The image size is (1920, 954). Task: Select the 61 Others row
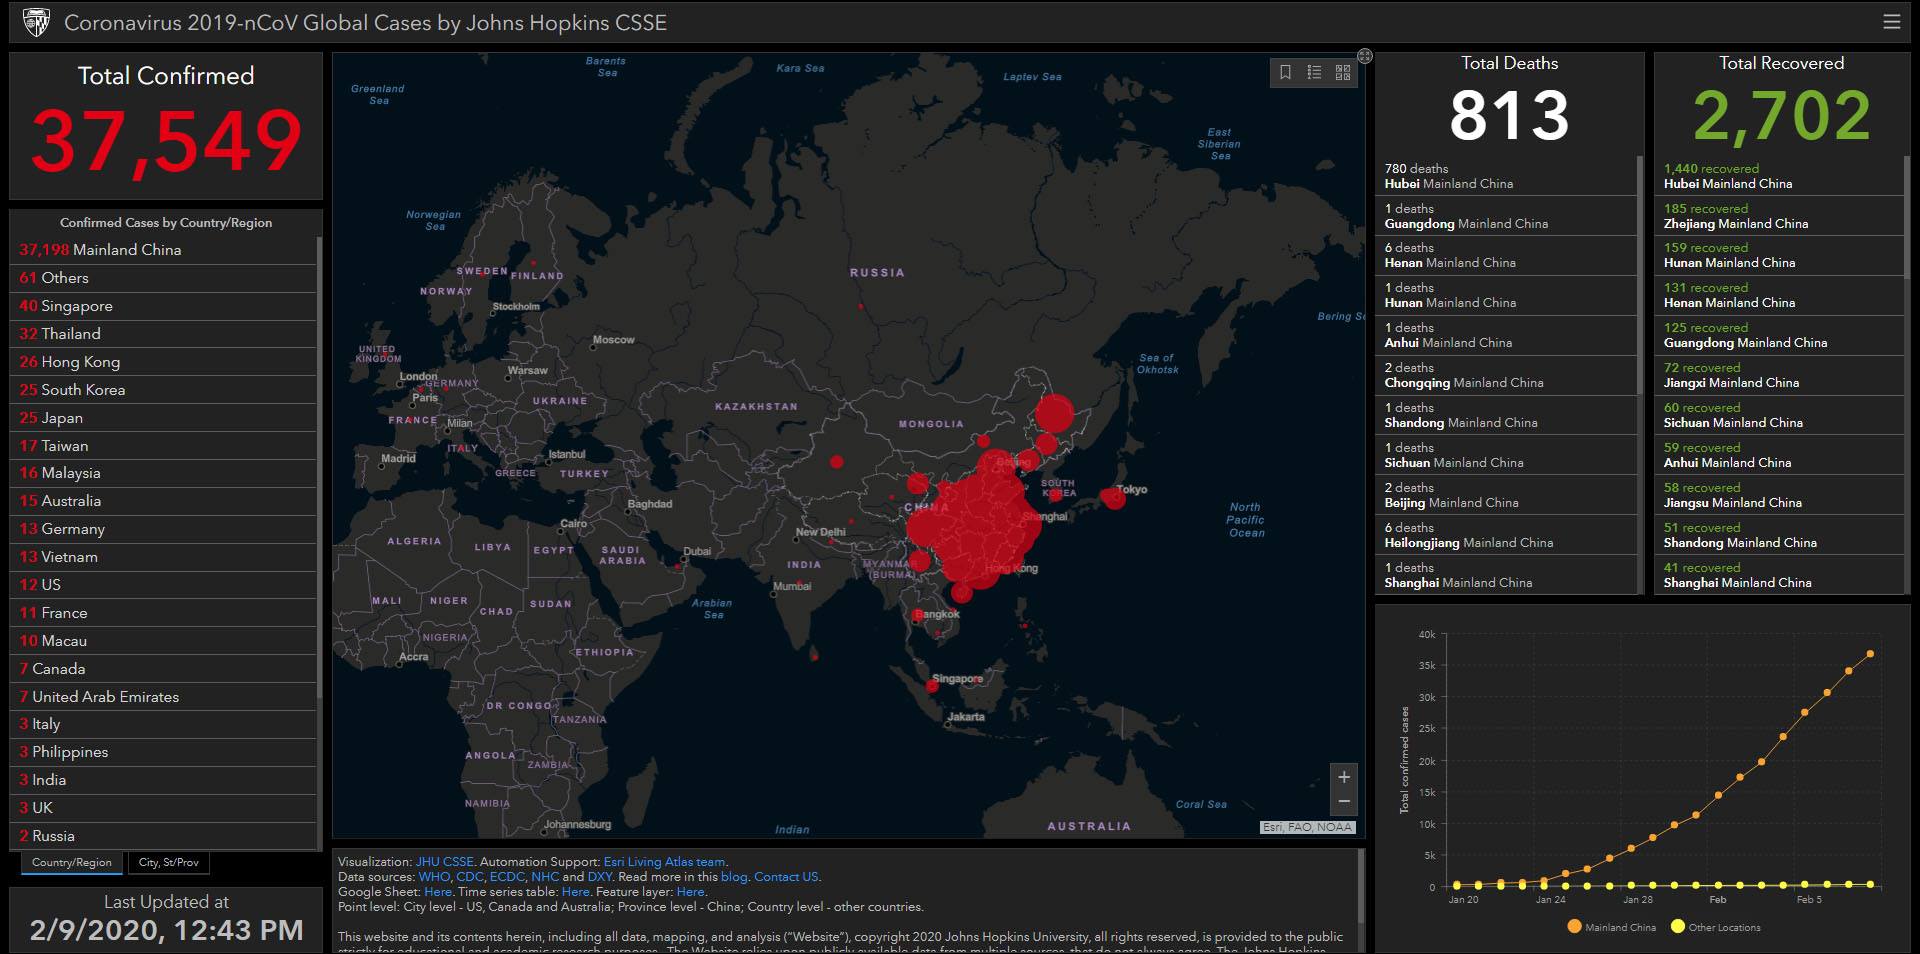[163, 278]
